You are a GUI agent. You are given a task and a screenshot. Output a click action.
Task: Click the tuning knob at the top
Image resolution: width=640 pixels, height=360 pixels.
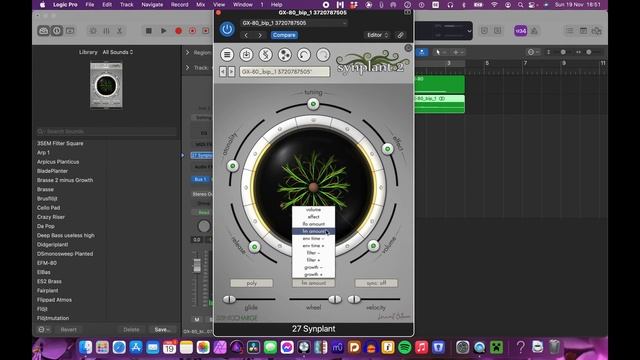pos(313,104)
